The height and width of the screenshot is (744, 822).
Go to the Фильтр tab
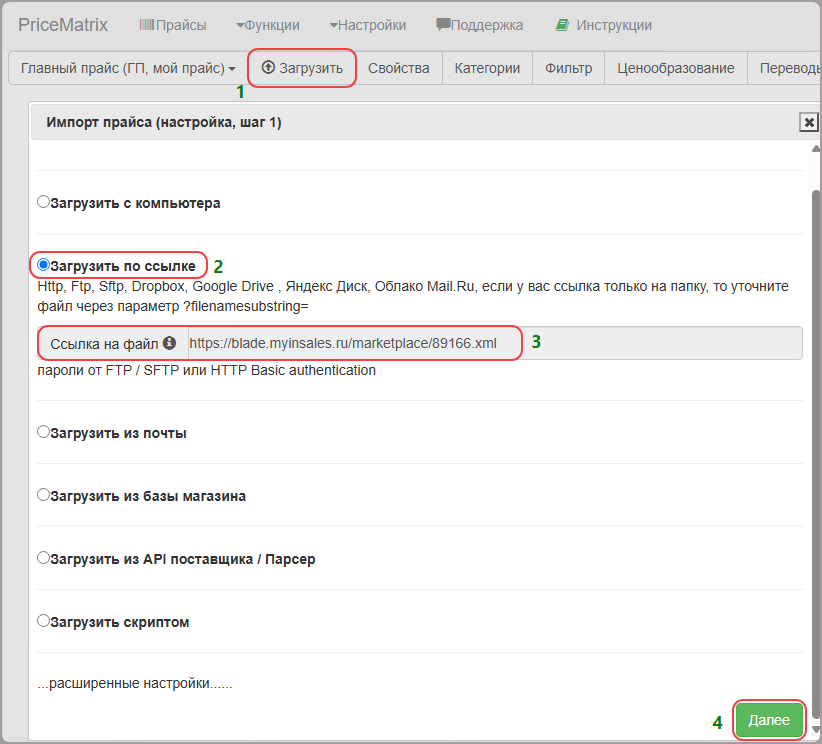click(x=568, y=68)
